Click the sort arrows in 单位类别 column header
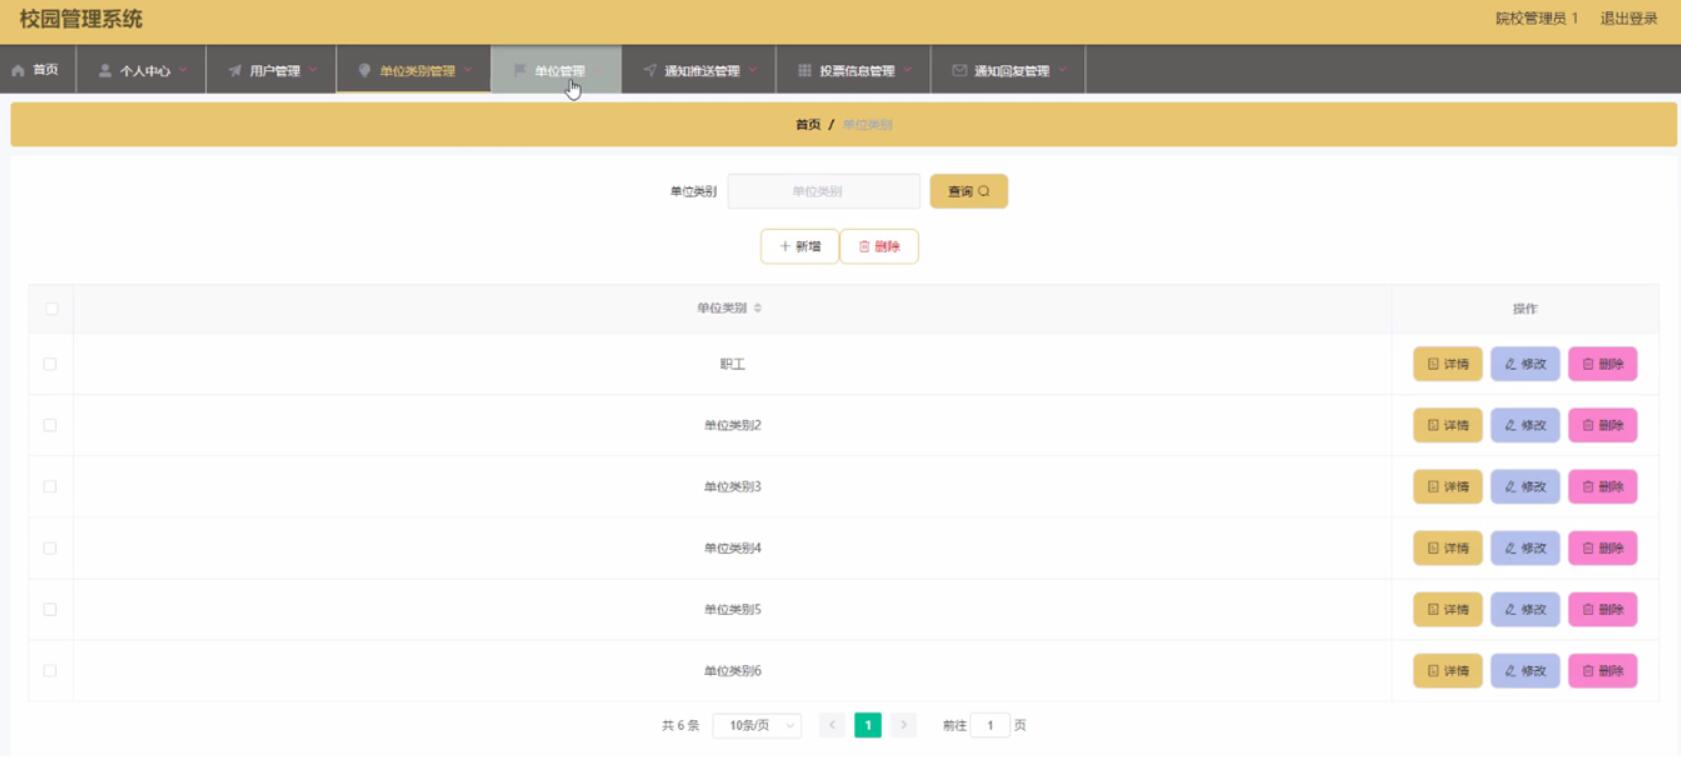 click(x=757, y=308)
